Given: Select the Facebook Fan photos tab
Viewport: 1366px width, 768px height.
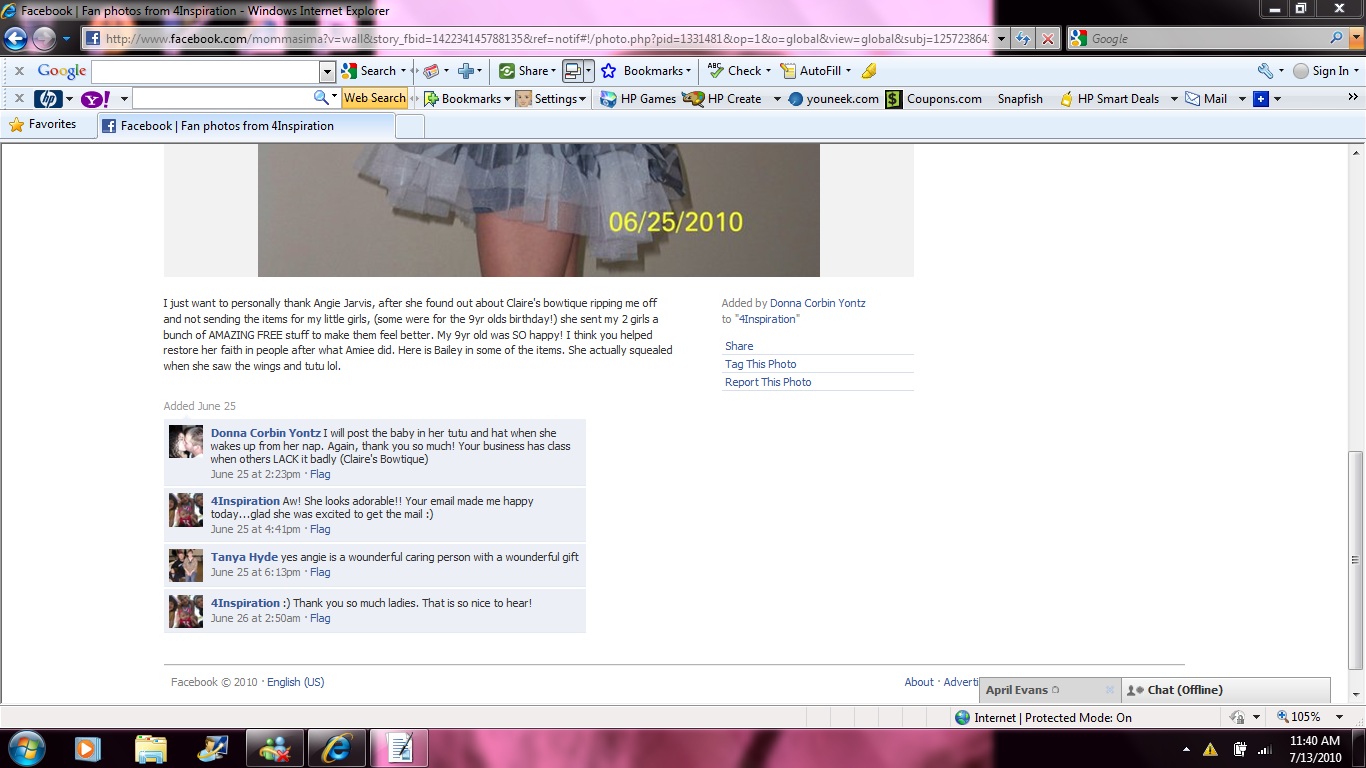Looking at the screenshot, I should 246,126.
